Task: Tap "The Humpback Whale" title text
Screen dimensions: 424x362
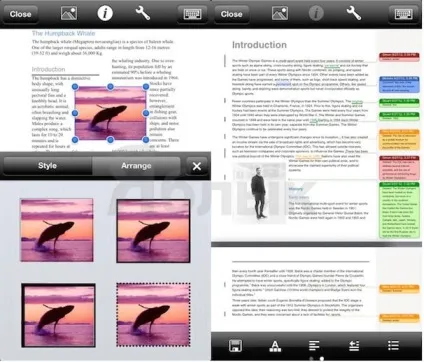Action: [x=63, y=33]
